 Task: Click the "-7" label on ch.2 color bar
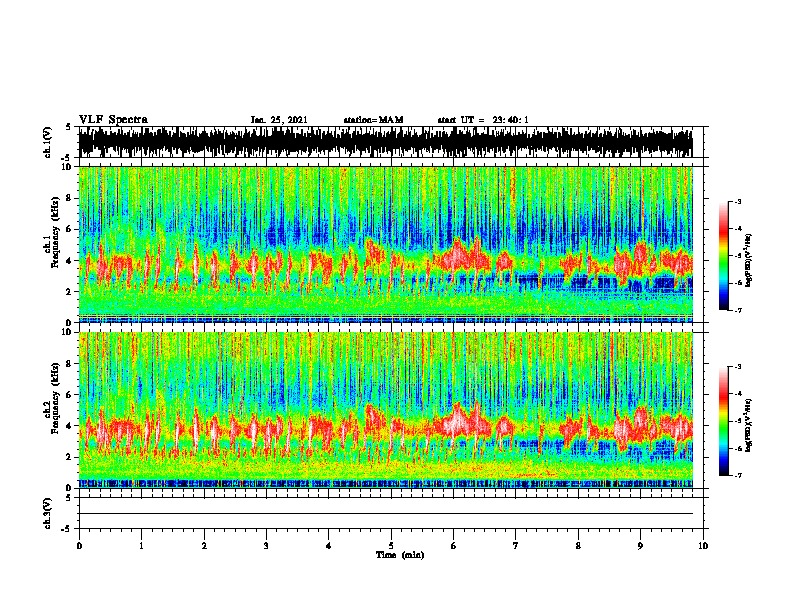737,475
